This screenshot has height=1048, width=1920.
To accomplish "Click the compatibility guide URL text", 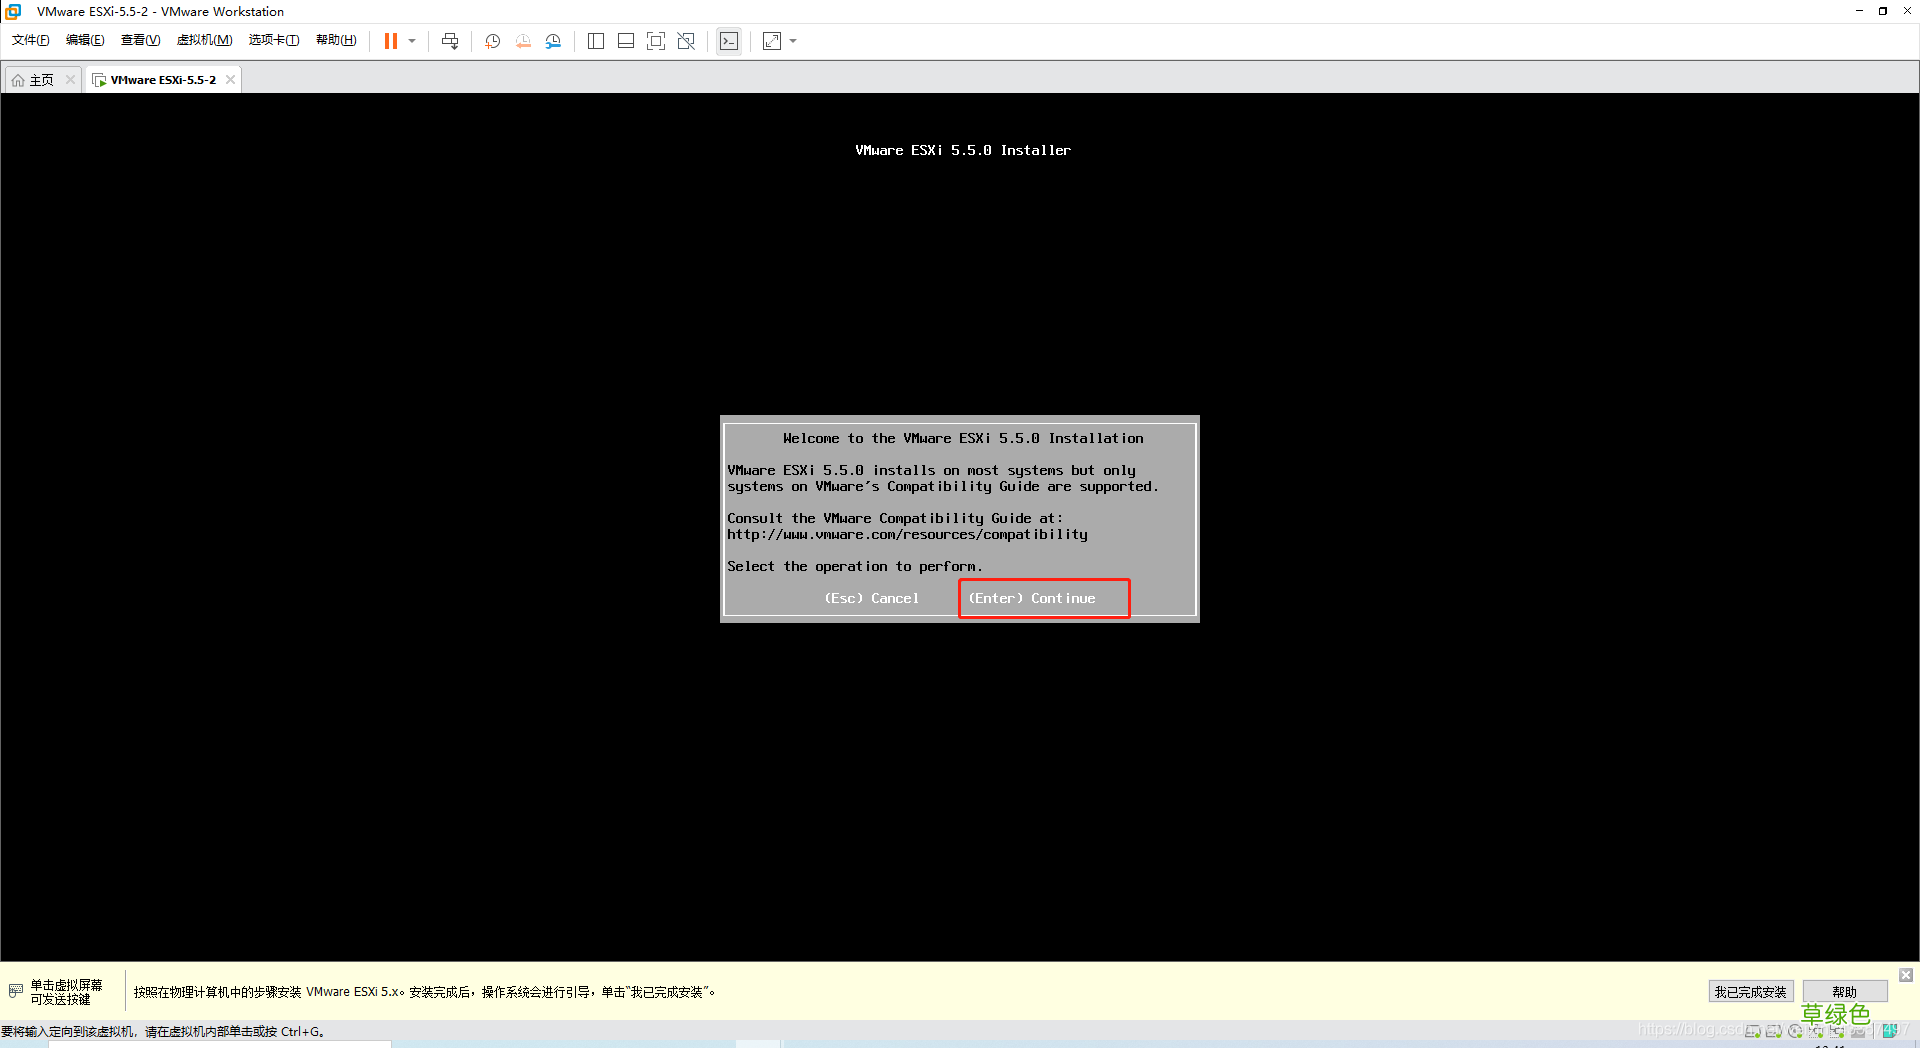I will pos(907,535).
